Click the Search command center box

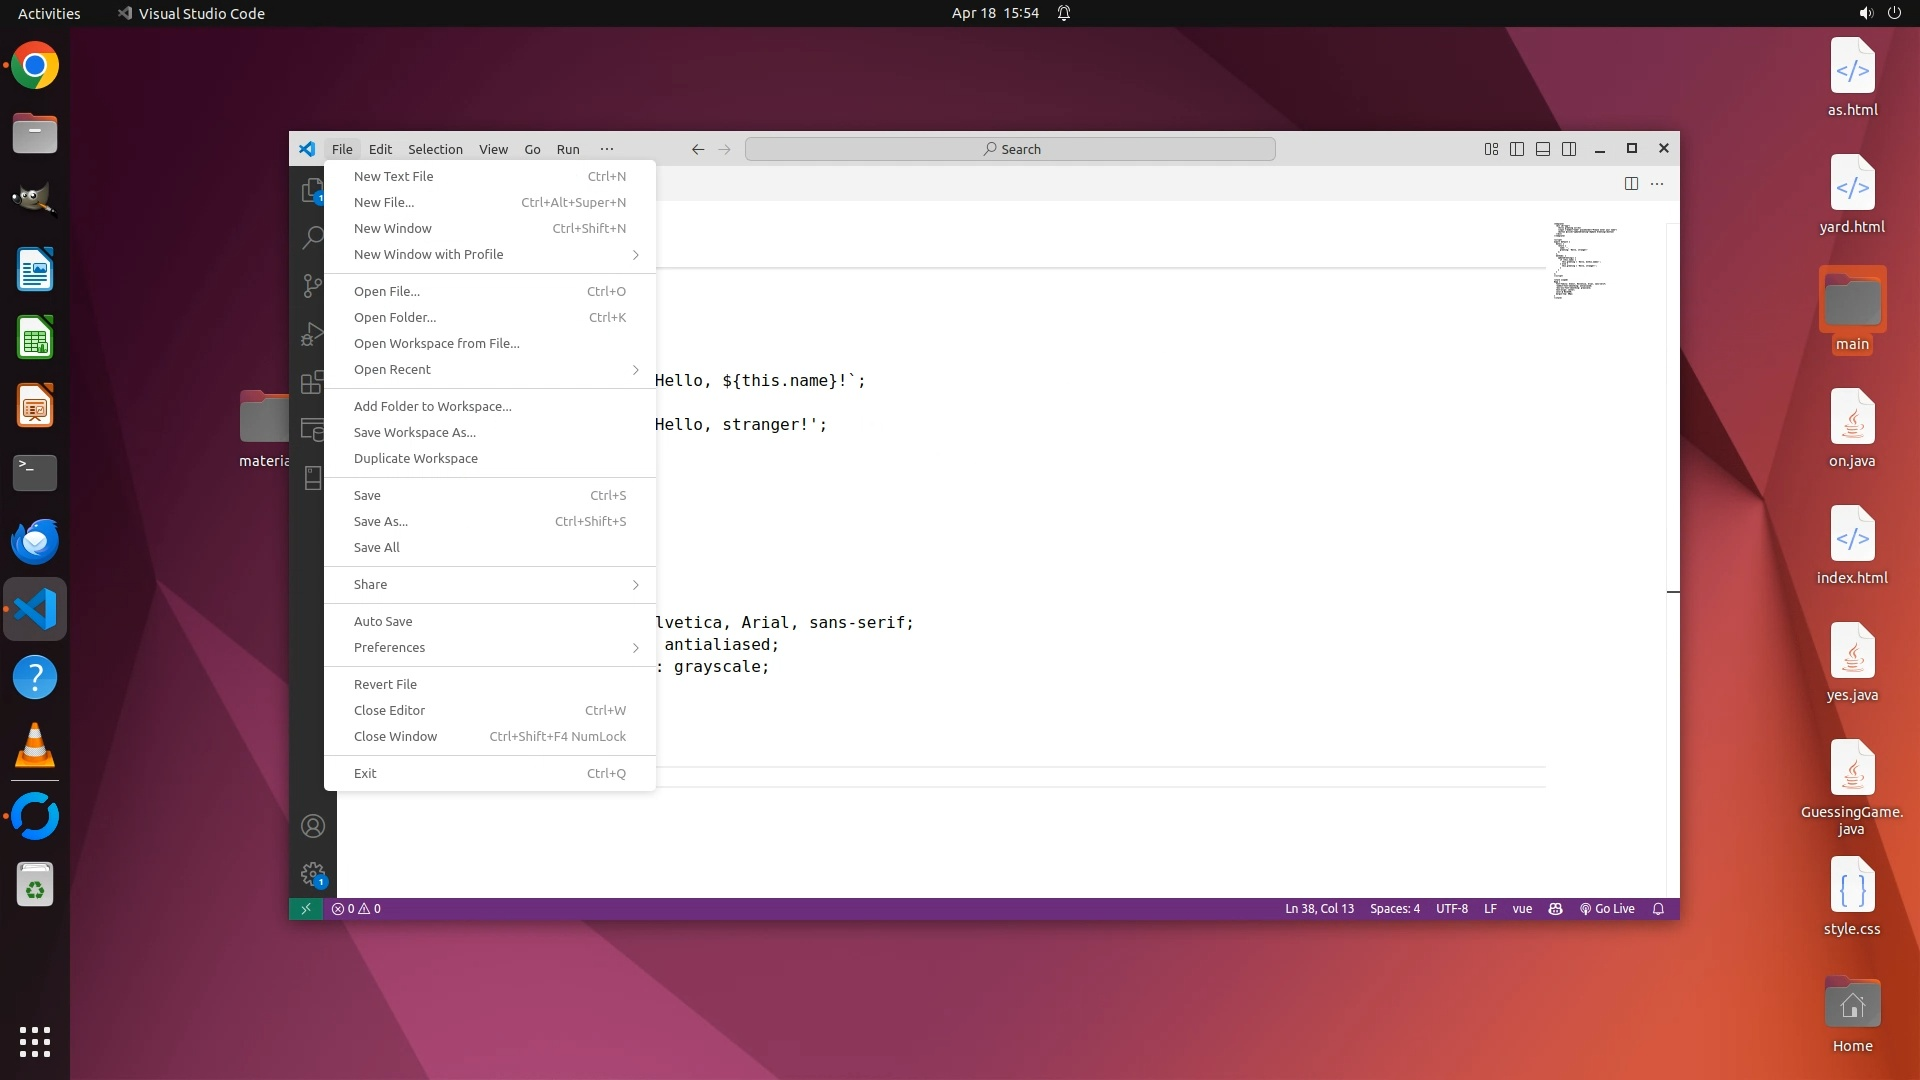pyautogui.click(x=1010, y=149)
